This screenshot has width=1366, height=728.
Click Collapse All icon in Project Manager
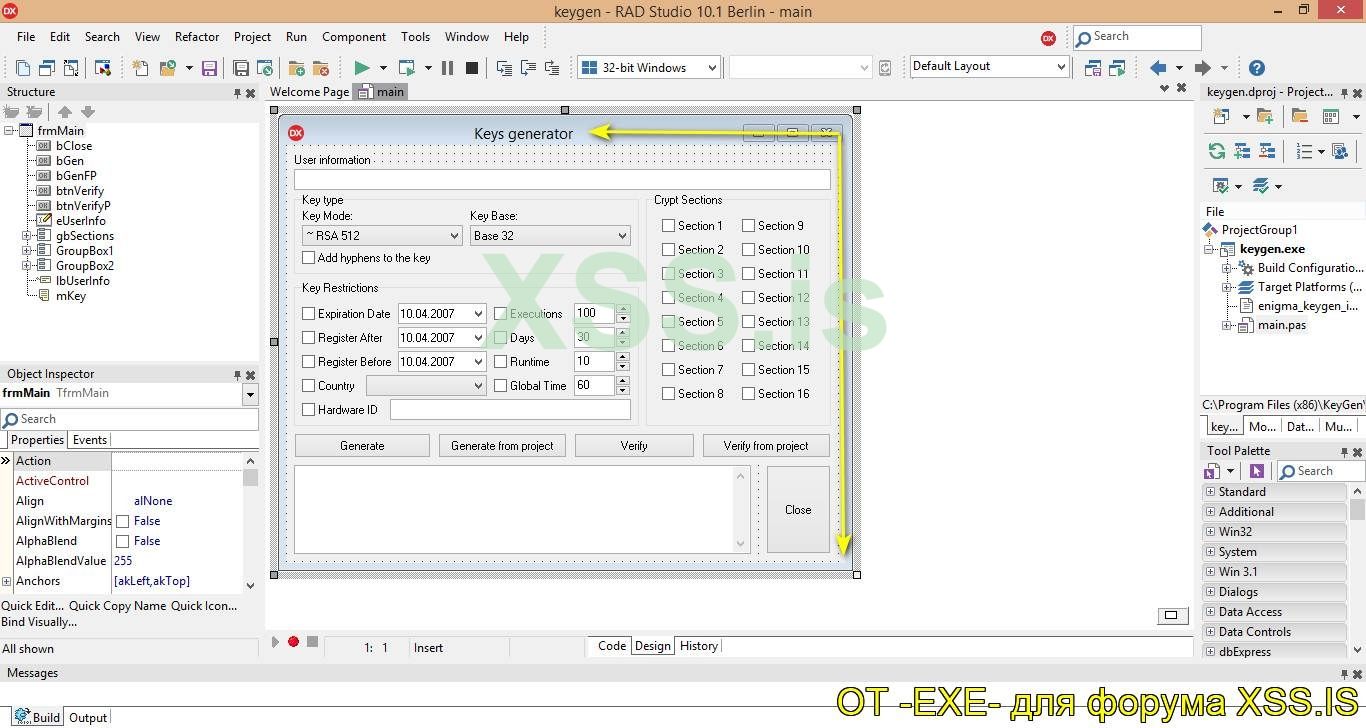pyautogui.click(x=1267, y=151)
